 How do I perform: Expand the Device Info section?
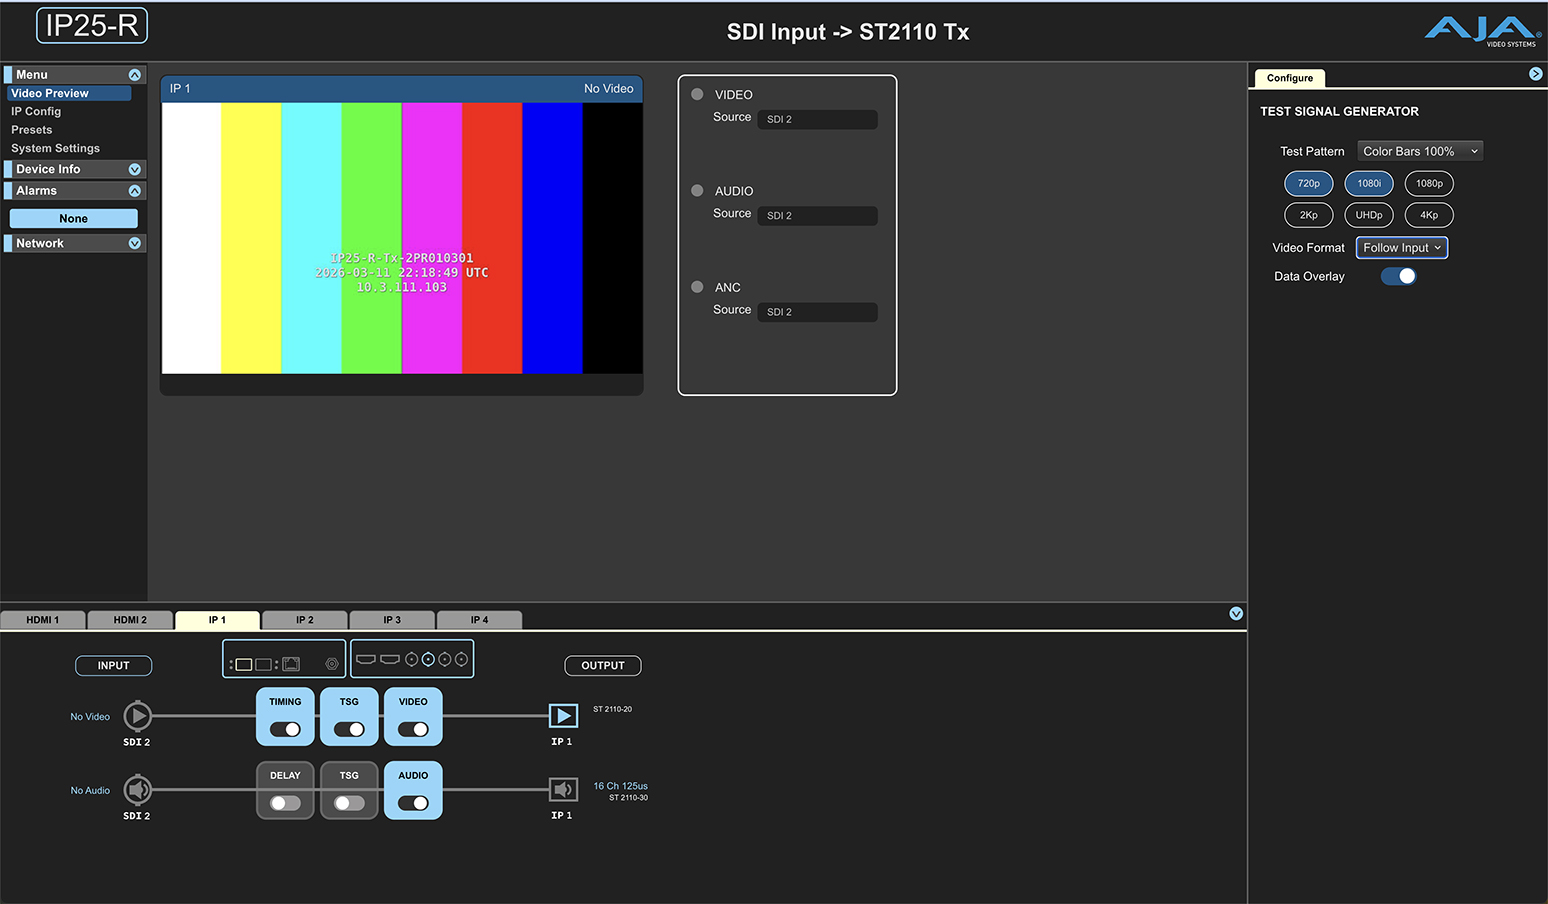point(135,170)
